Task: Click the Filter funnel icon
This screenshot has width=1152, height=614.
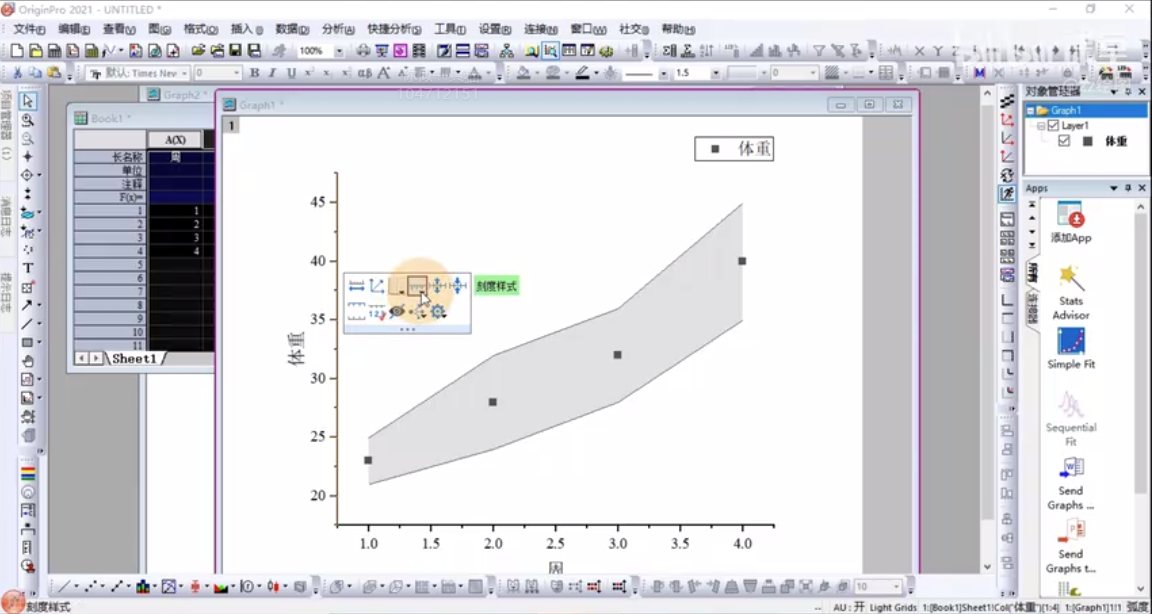Action: point(818,51)
